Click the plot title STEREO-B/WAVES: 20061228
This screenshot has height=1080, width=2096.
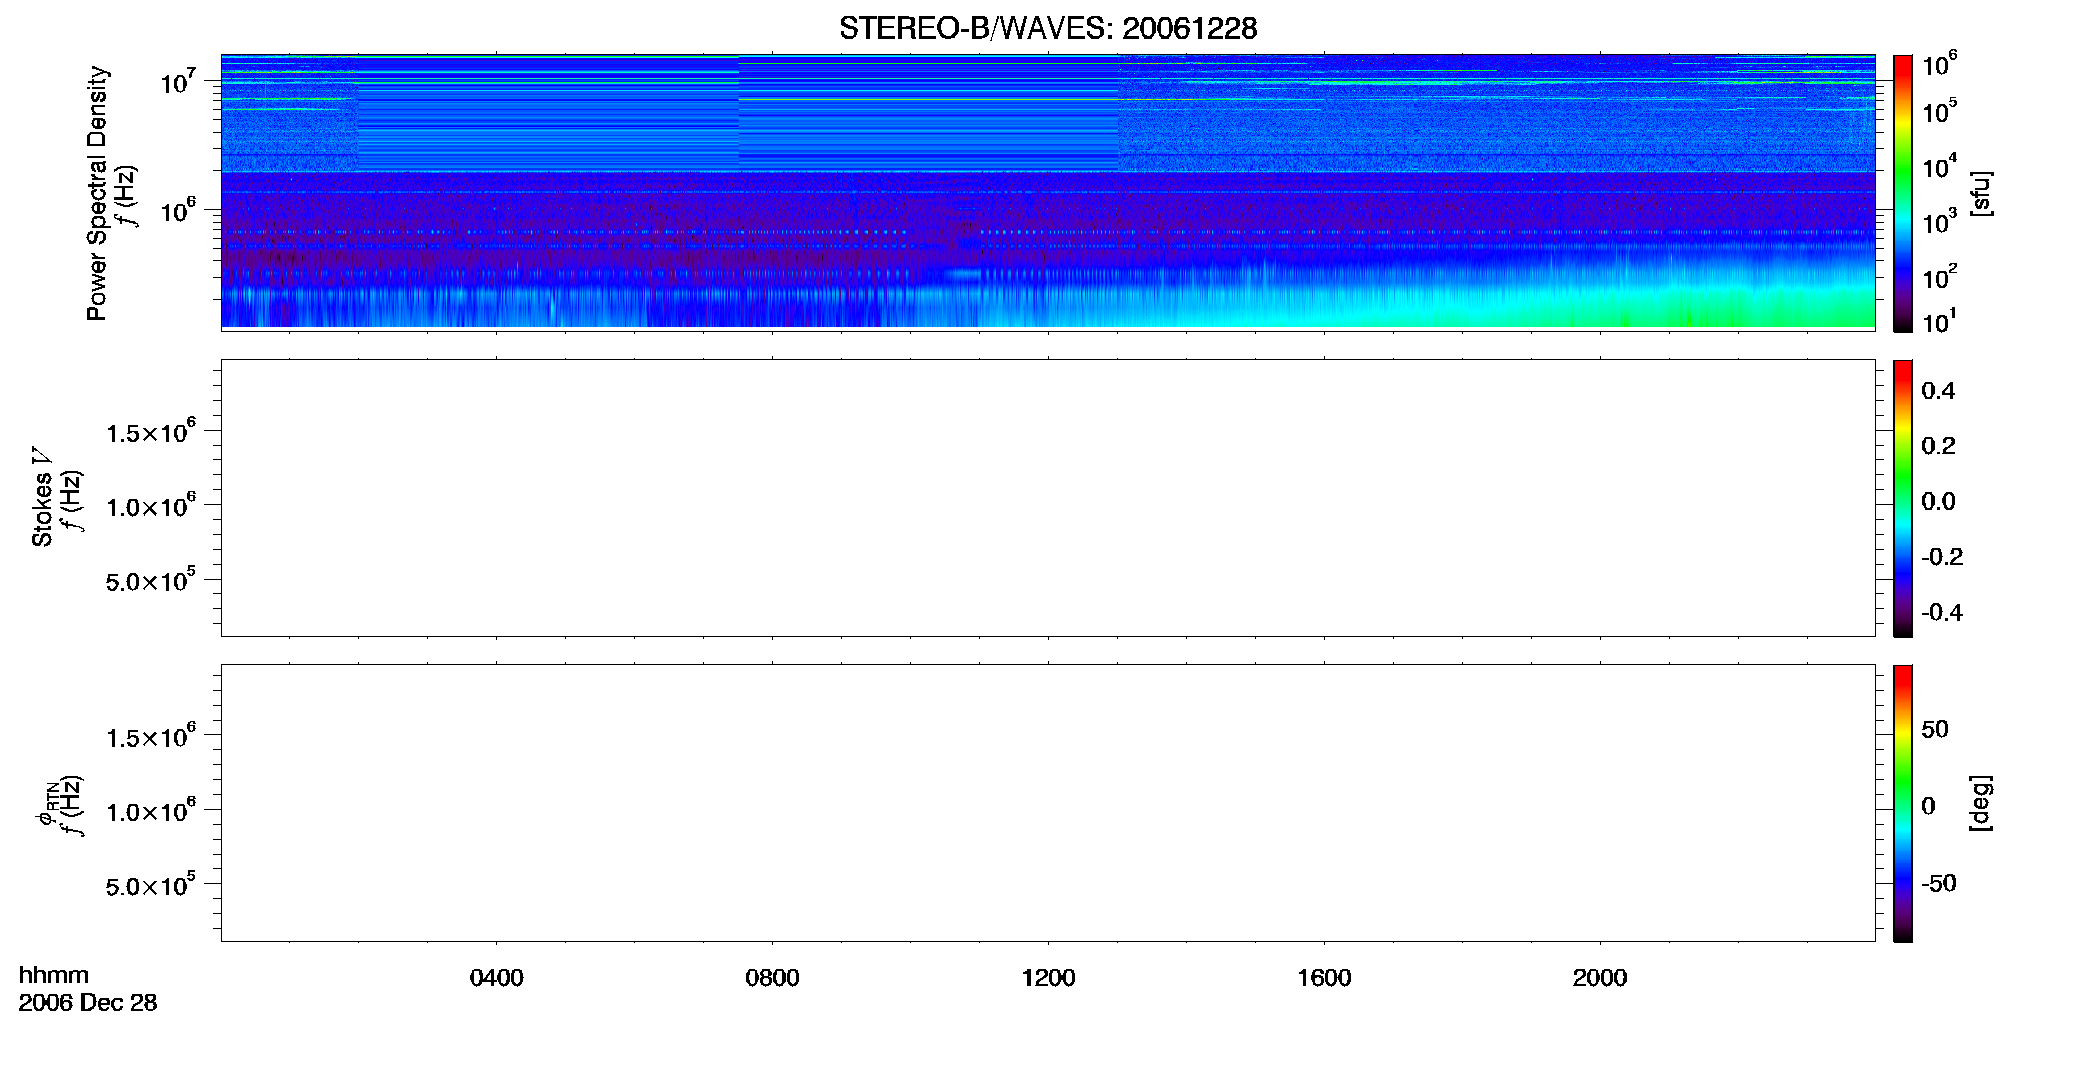tap(1048, 28)
